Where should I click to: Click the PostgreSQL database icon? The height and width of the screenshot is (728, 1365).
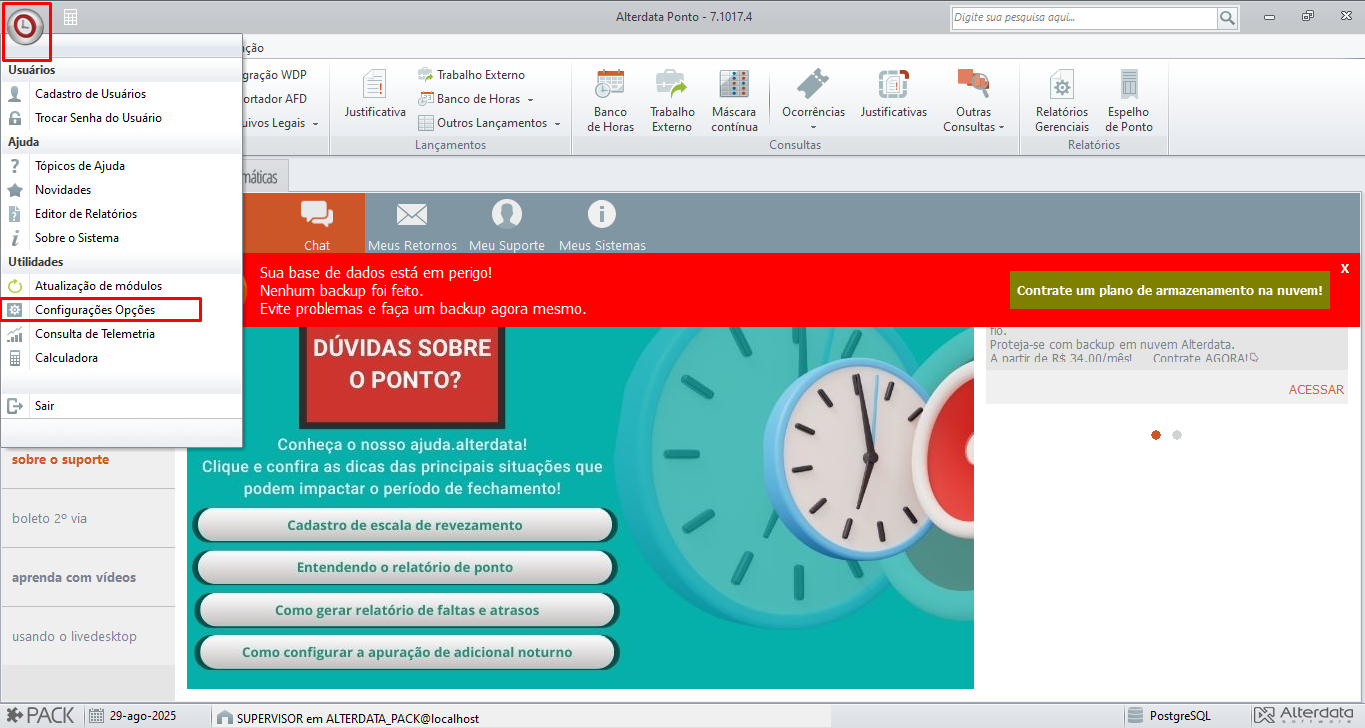(1135, 716)
